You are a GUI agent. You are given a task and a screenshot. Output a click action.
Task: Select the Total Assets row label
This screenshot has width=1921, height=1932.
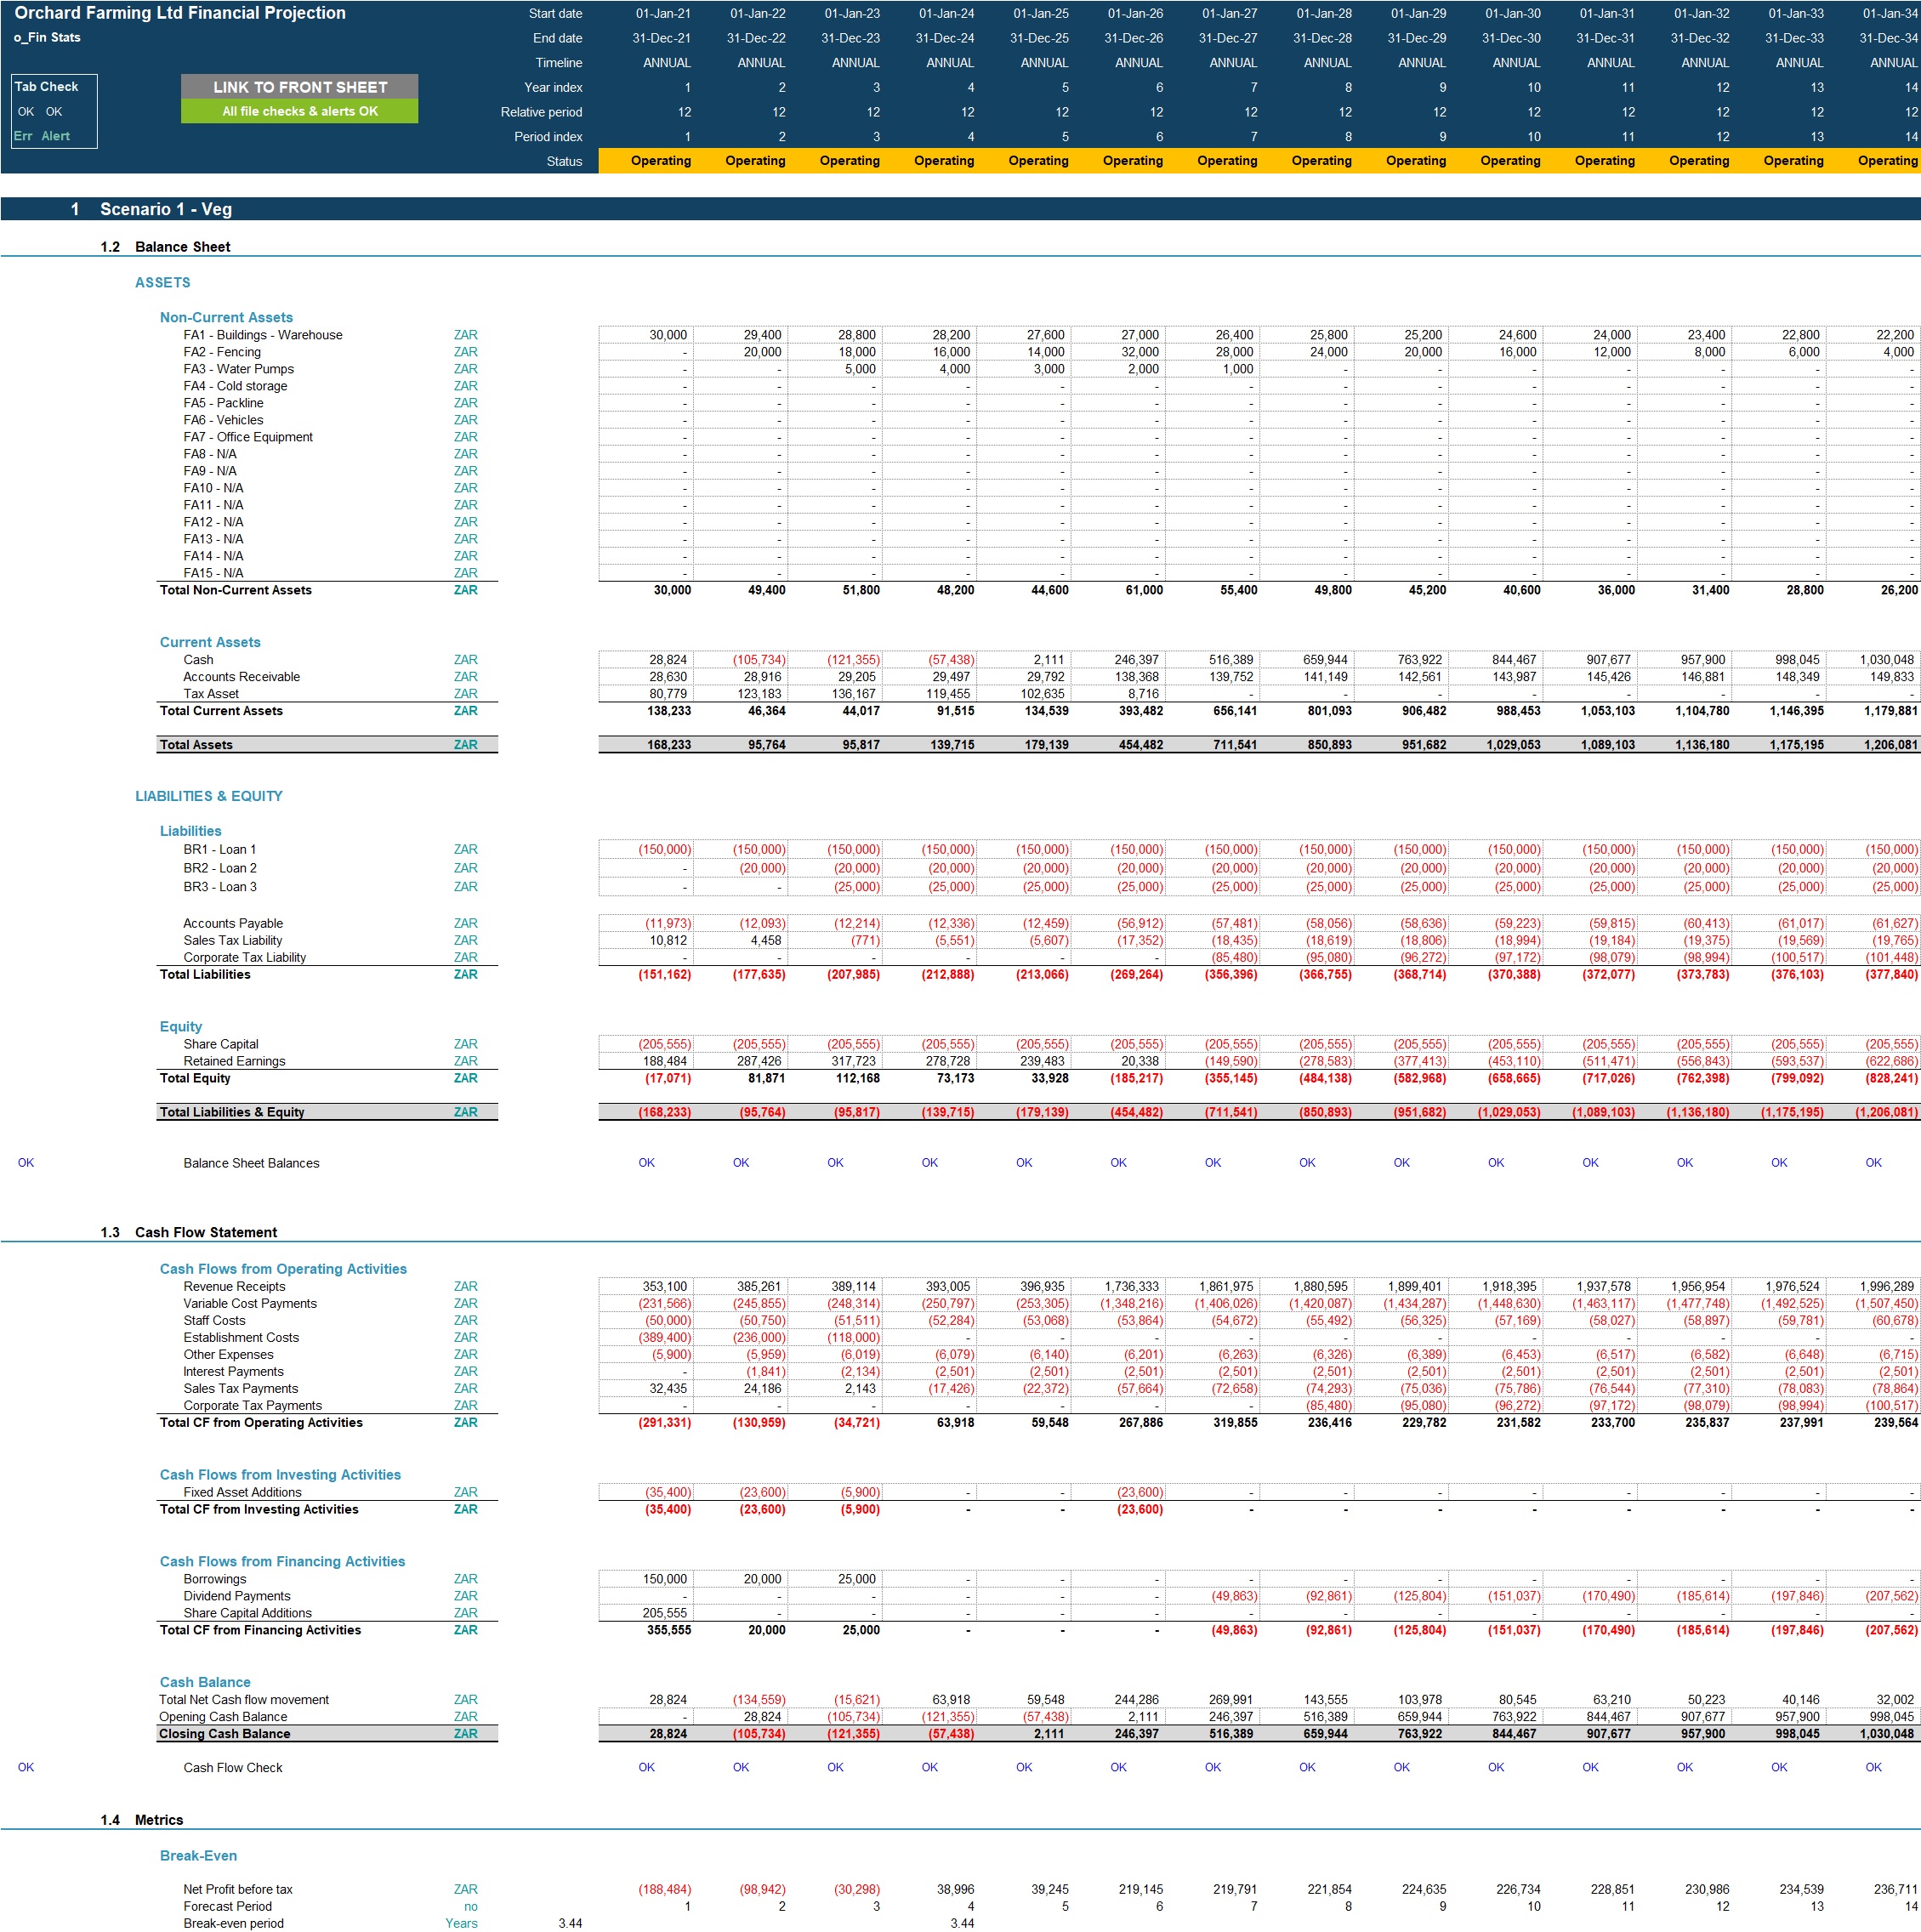(x=196, y=745)
